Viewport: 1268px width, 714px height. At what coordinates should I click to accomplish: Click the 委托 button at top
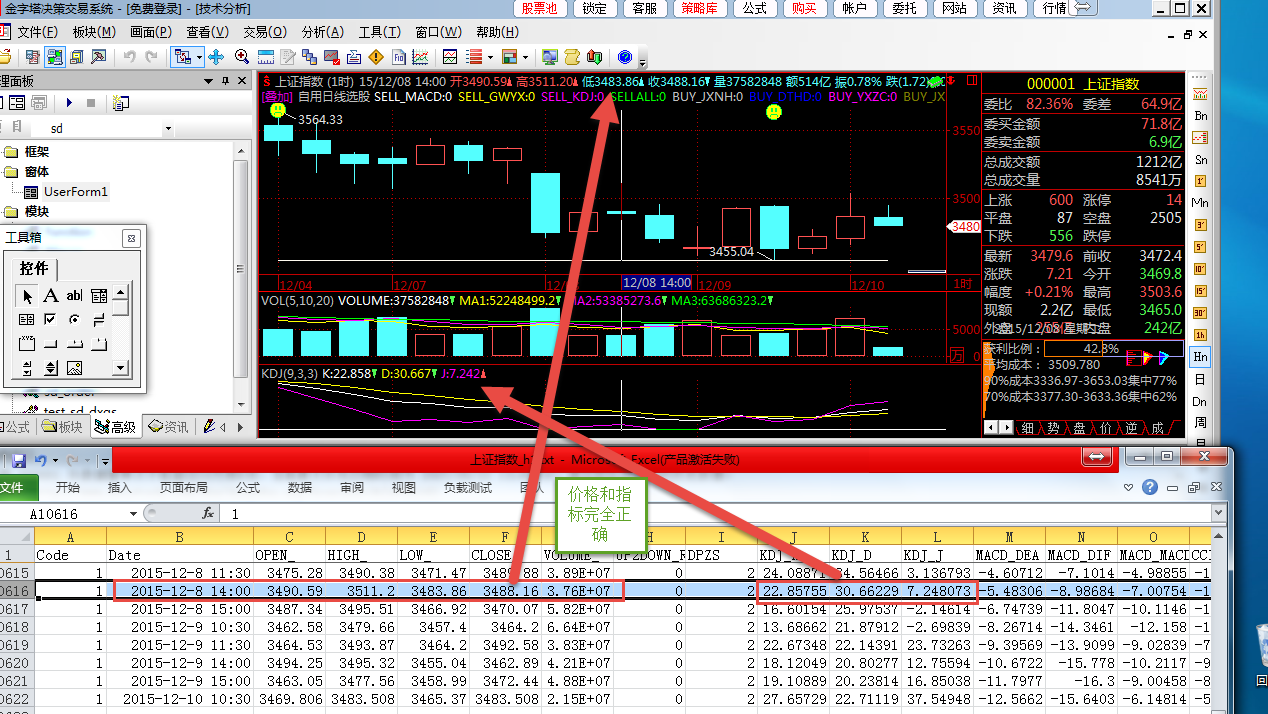905,8
